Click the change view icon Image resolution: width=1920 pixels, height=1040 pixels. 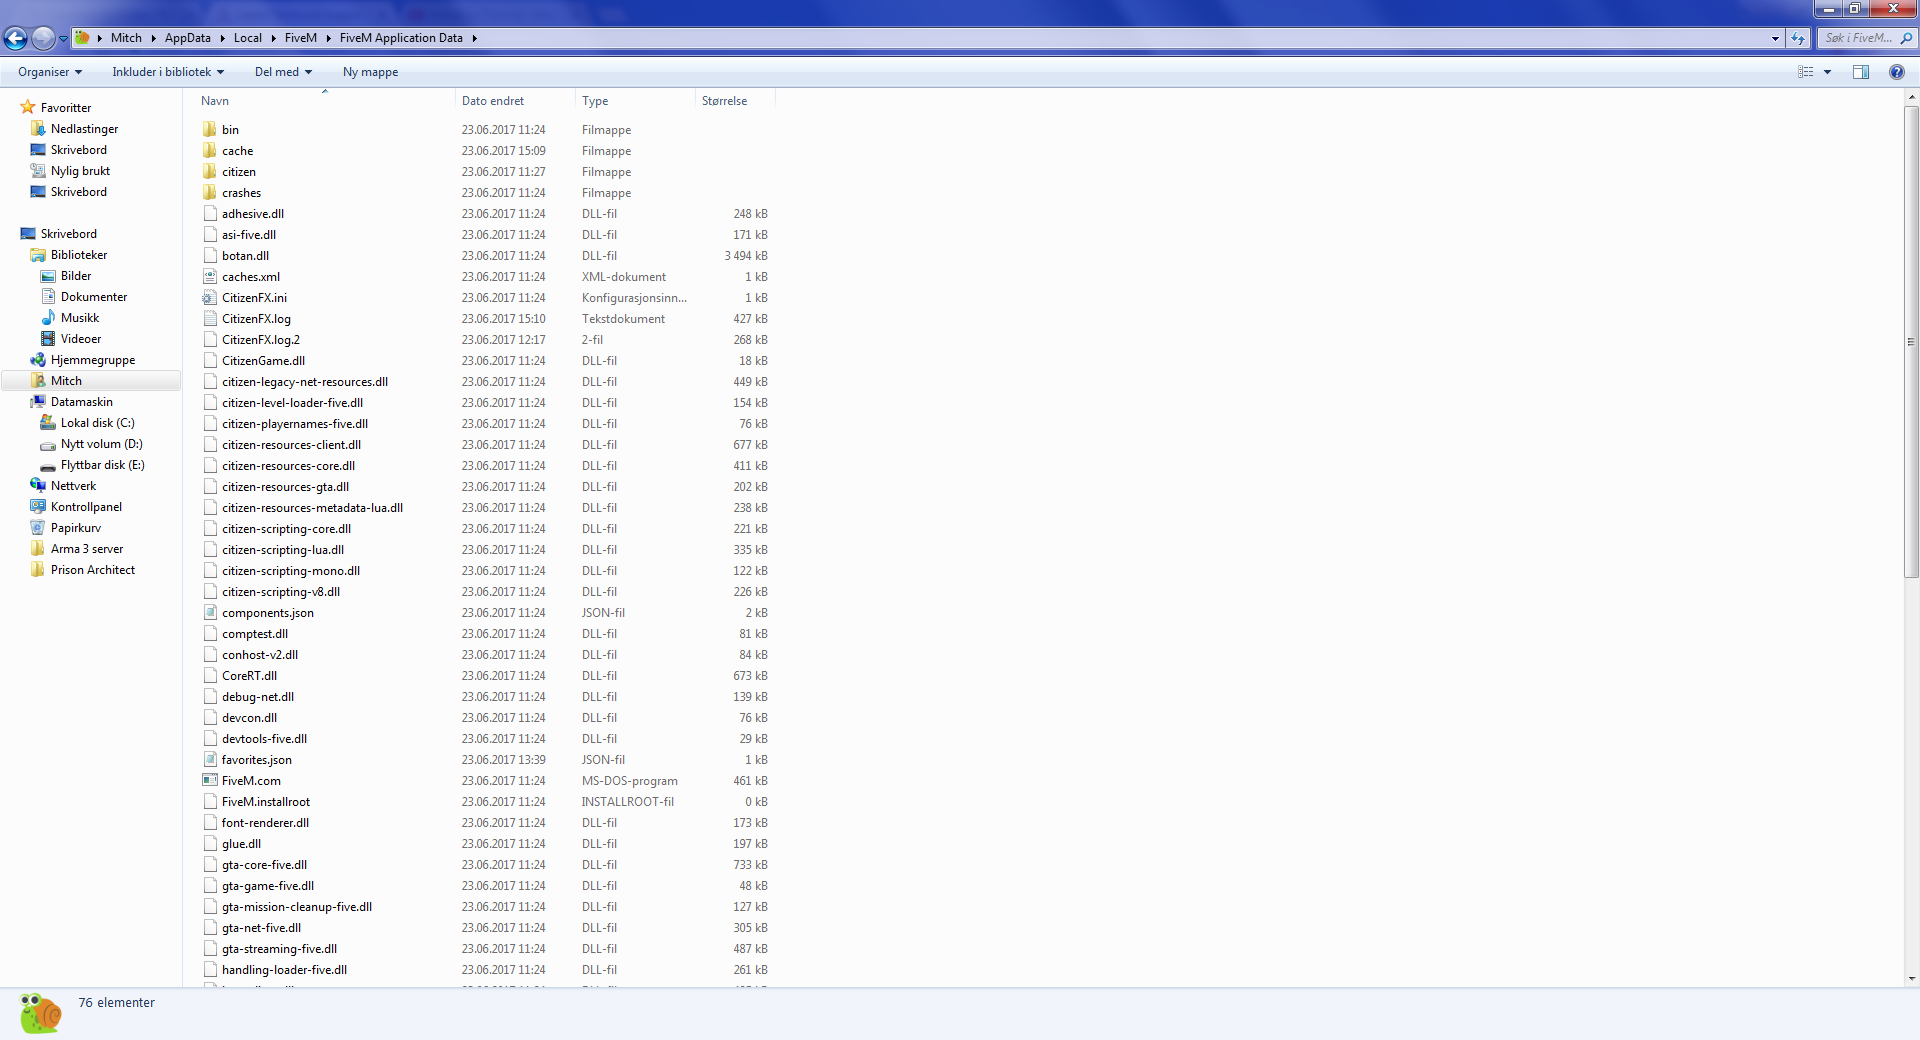pos(1806,72)
